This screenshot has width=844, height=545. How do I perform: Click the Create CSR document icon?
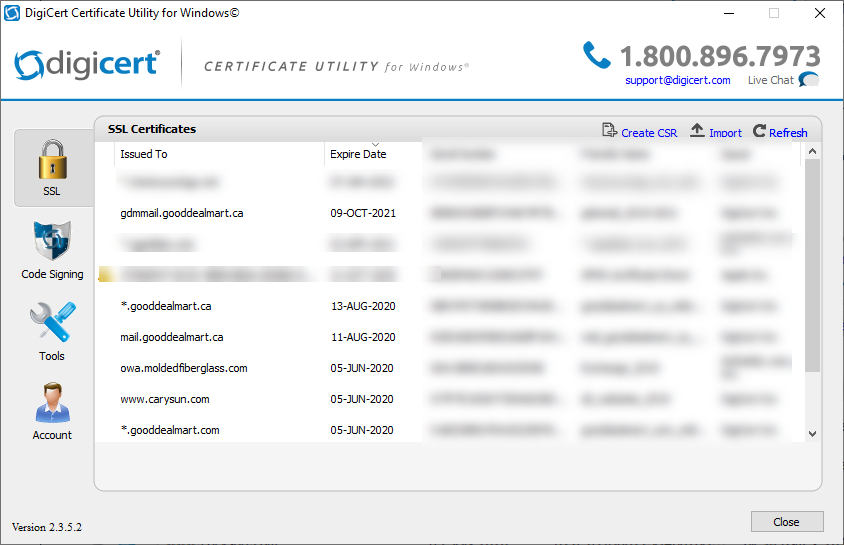[609, 130]
